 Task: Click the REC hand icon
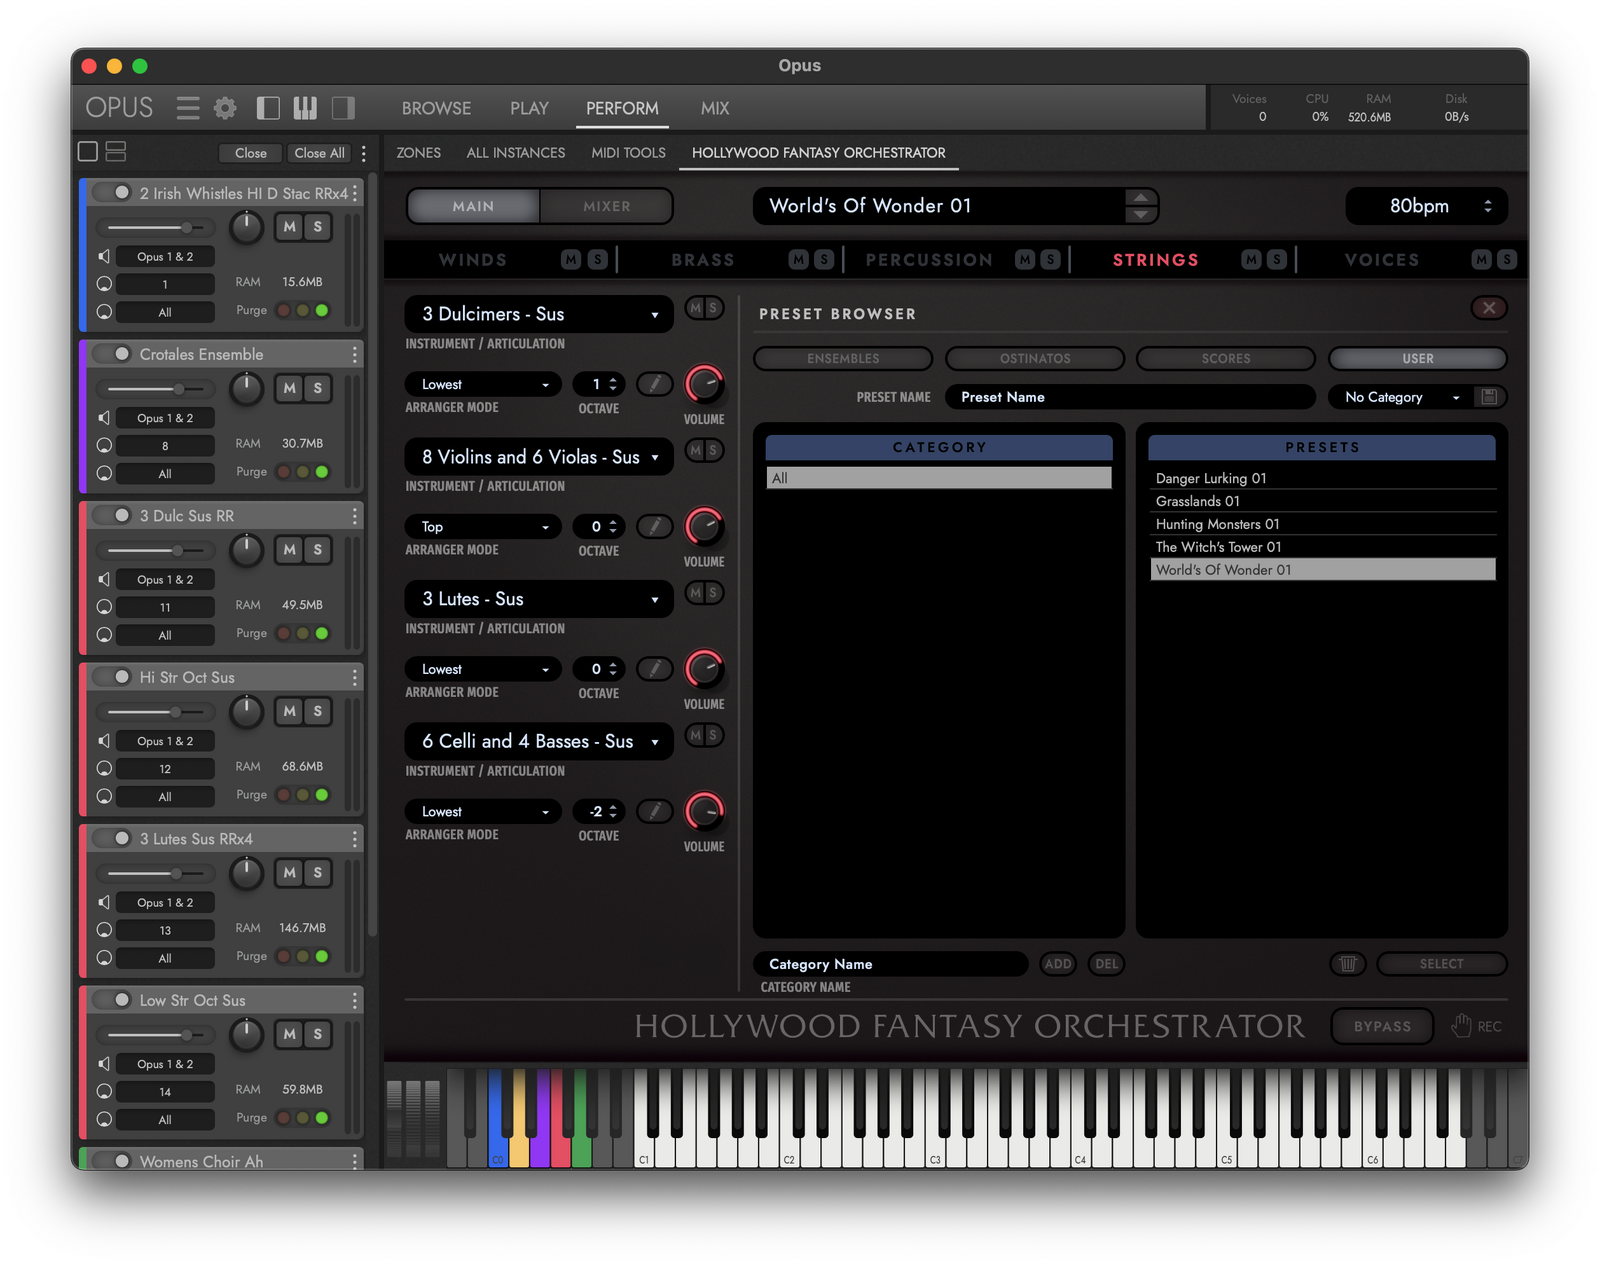click(x=1462, y=1026)
